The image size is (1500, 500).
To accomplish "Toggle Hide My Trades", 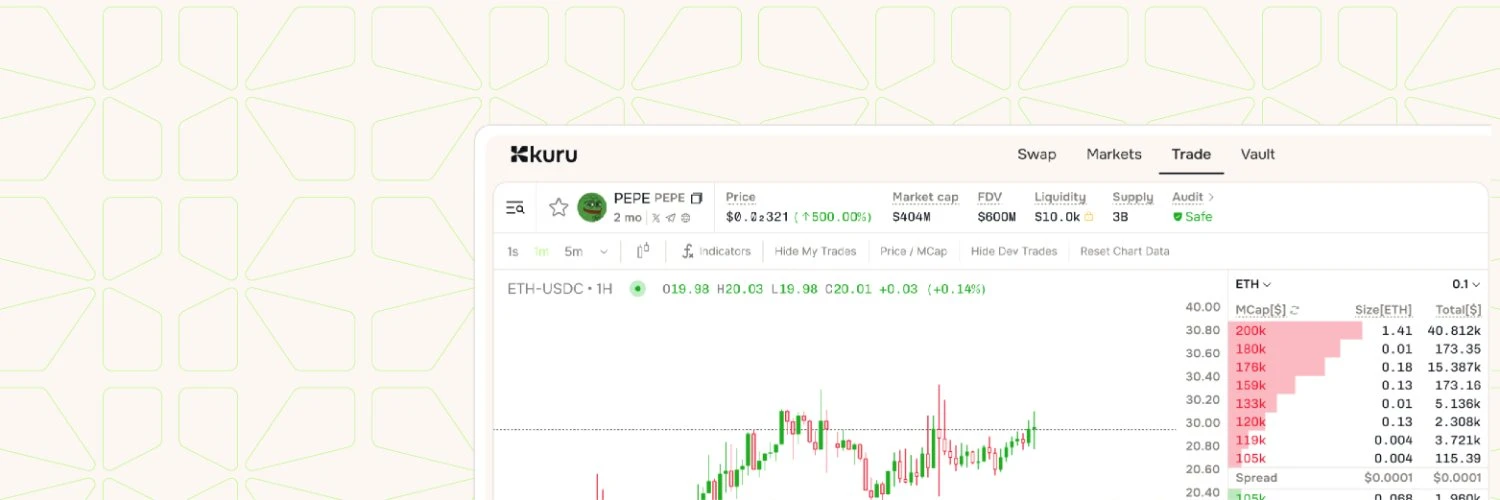I will click(x=815, y=251).
